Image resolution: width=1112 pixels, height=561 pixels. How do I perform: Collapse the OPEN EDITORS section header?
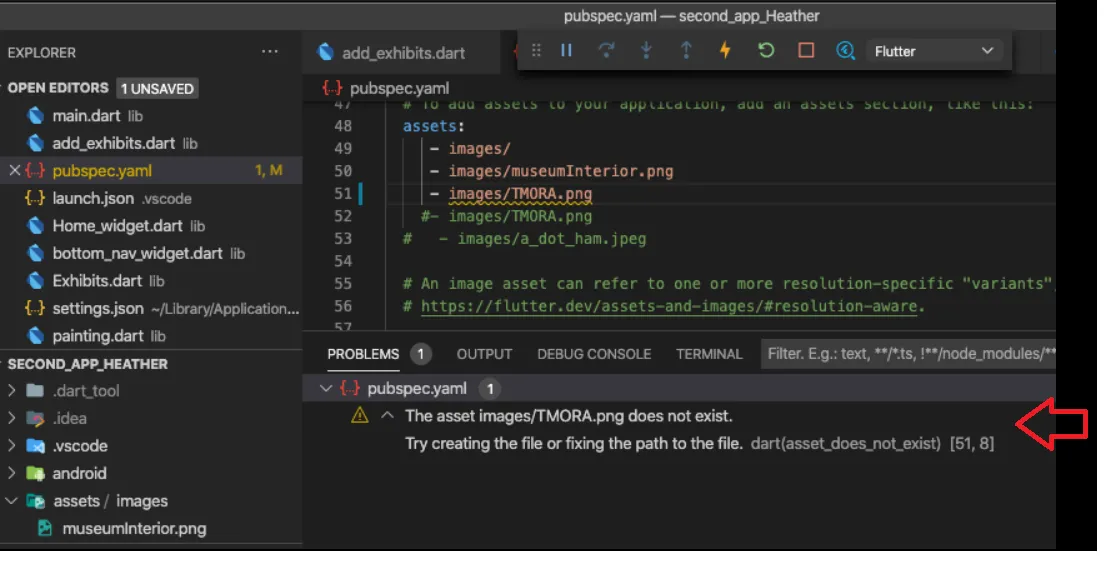click(58, 88)
